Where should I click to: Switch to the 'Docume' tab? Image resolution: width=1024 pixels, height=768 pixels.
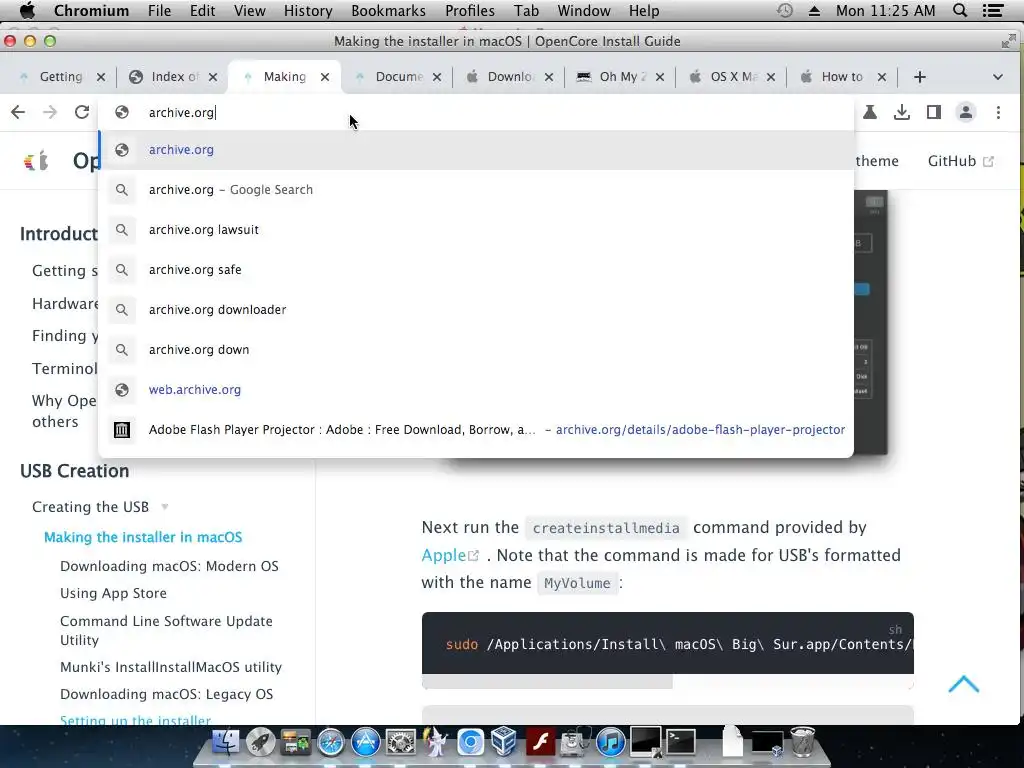pyautogui.click(x=398, y=77)
